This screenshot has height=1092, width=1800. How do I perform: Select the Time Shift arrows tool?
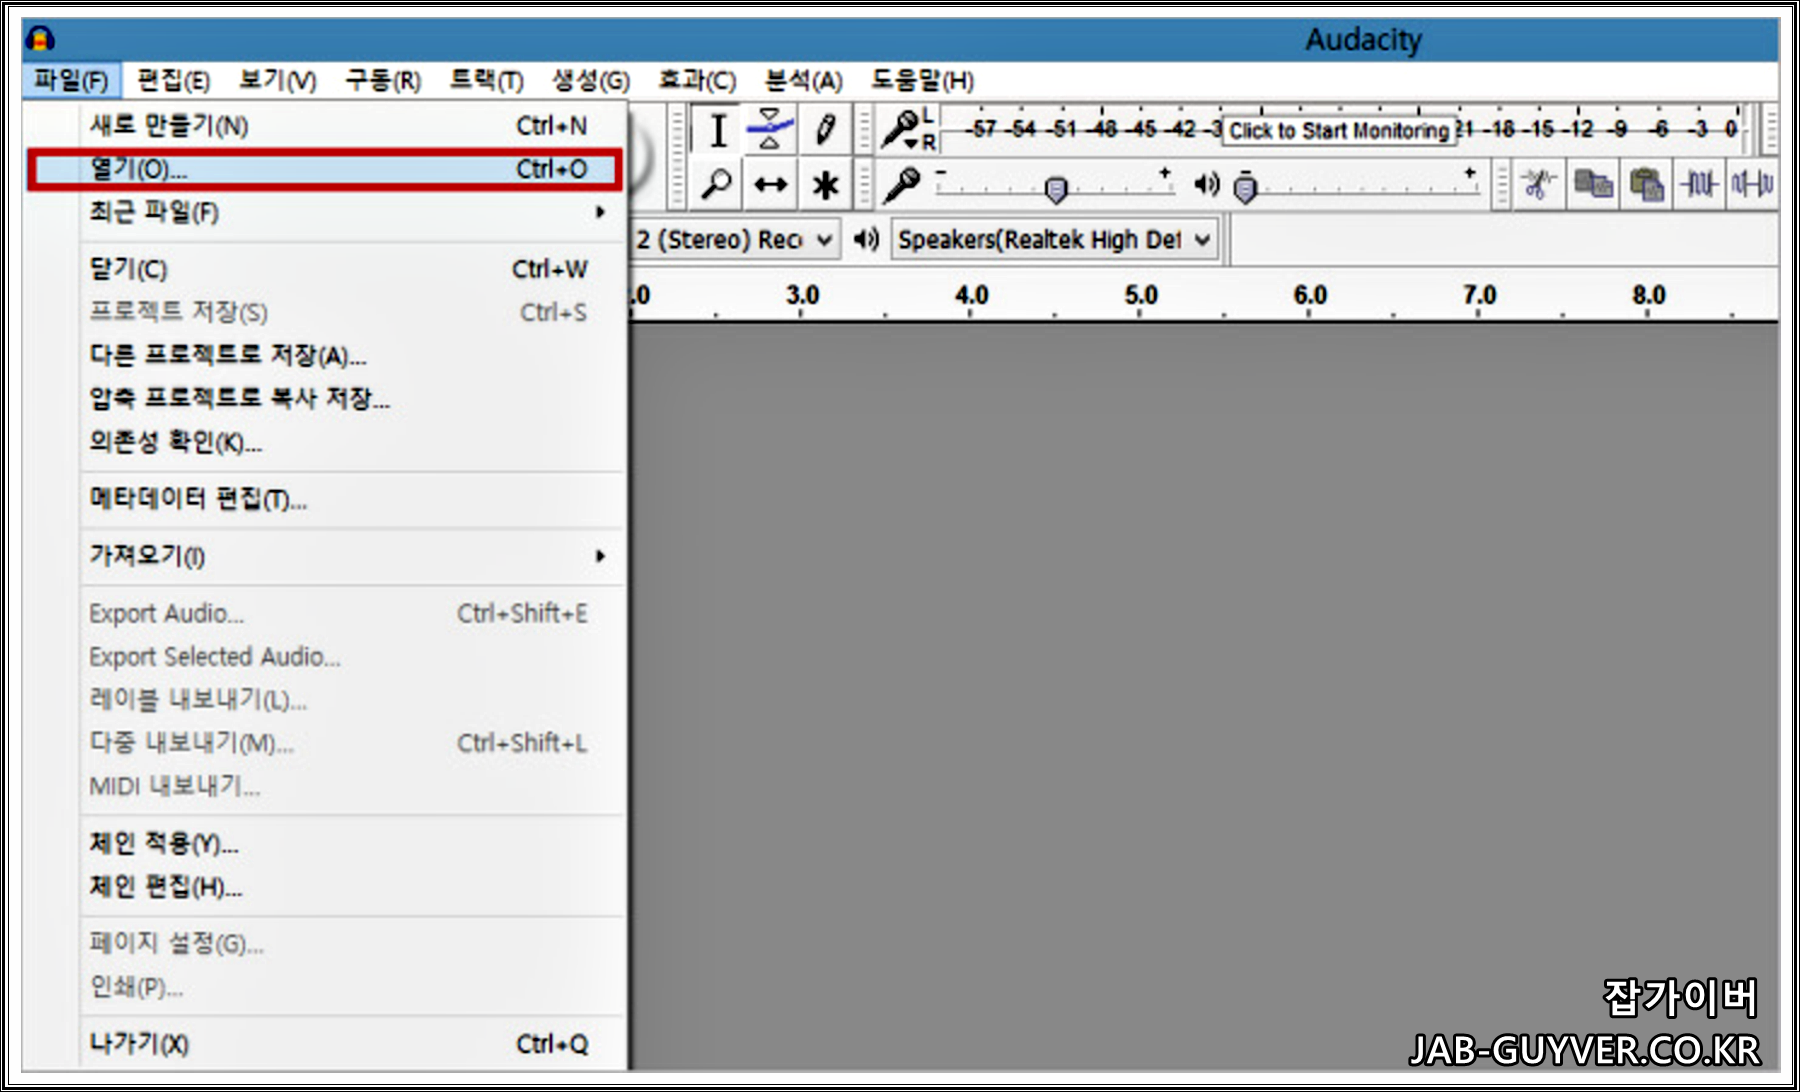(x=770, y=184)
